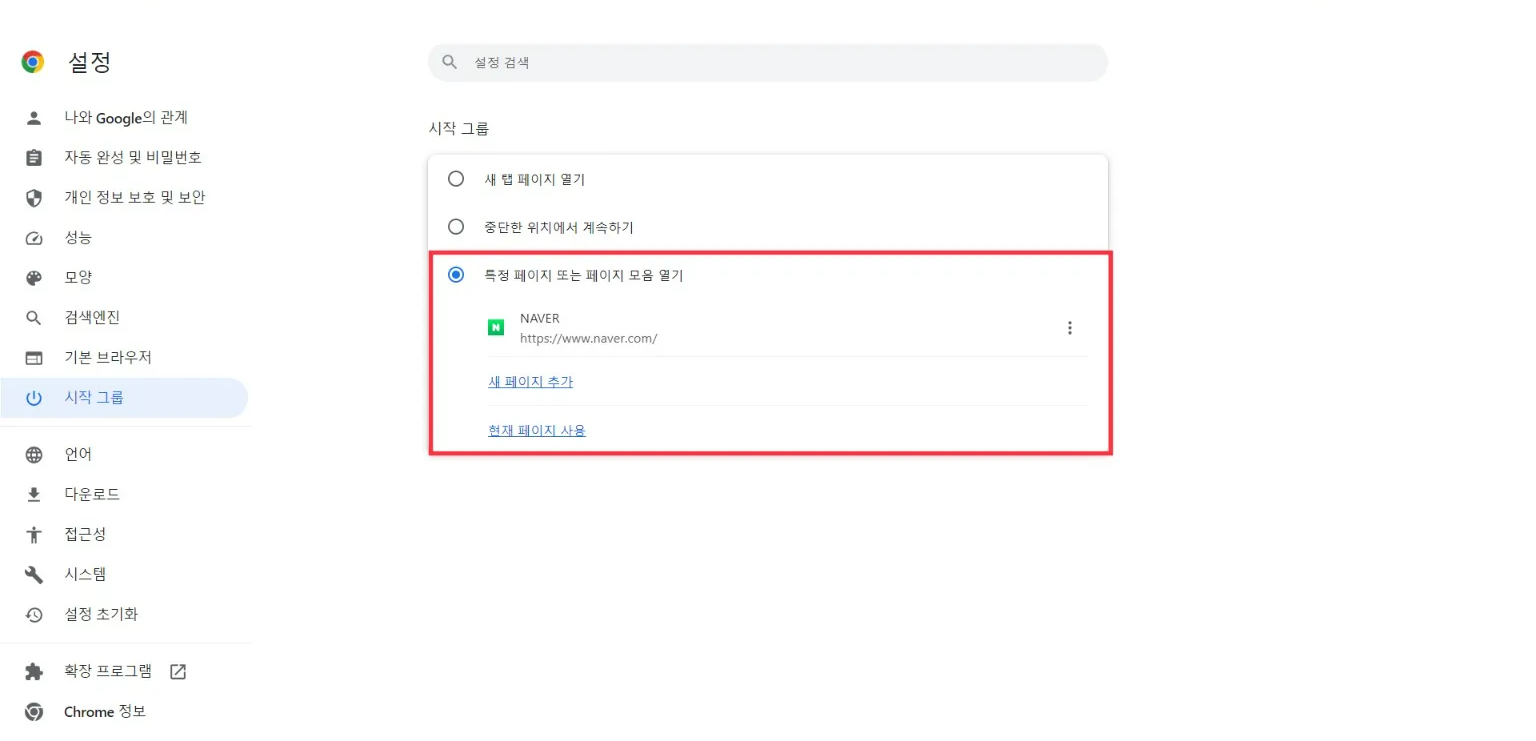Click the 현재 페이지 사용 link

point(536,430)
